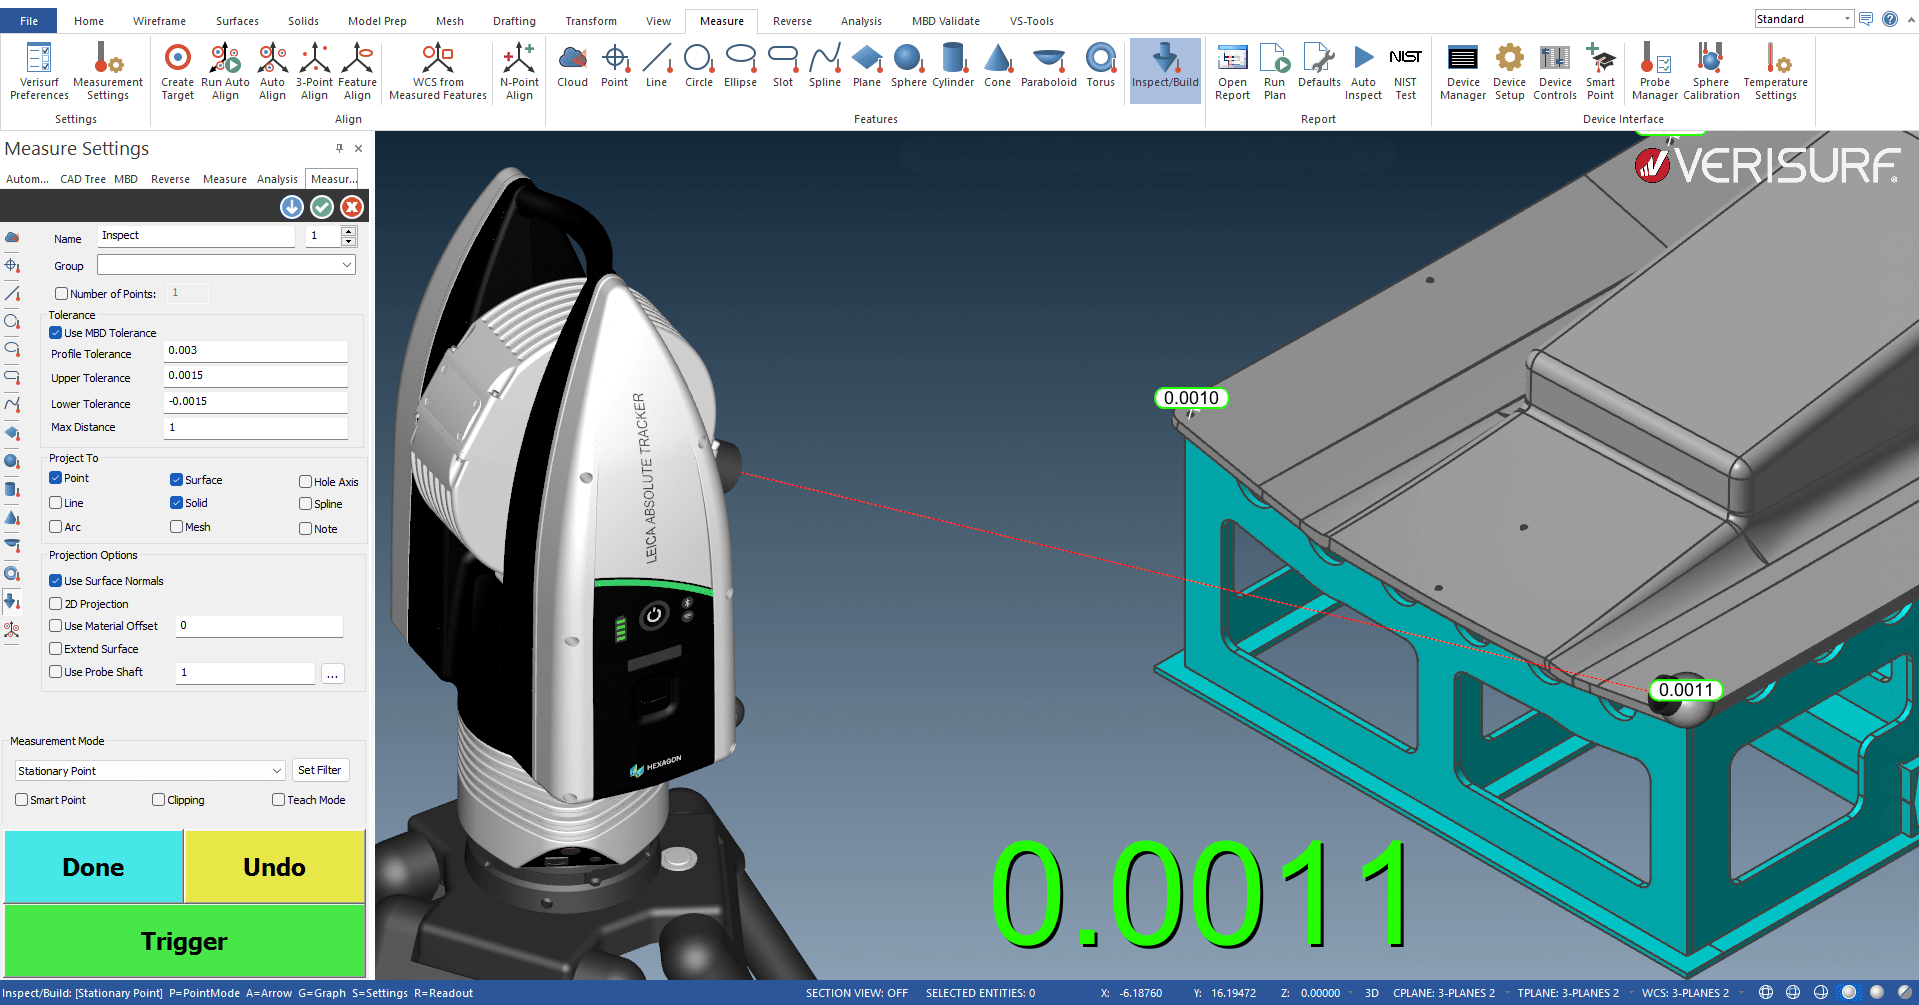Measure a Cylinder feature
Viewport: 1919px width, 1005px height.
(x=953, y=66)
